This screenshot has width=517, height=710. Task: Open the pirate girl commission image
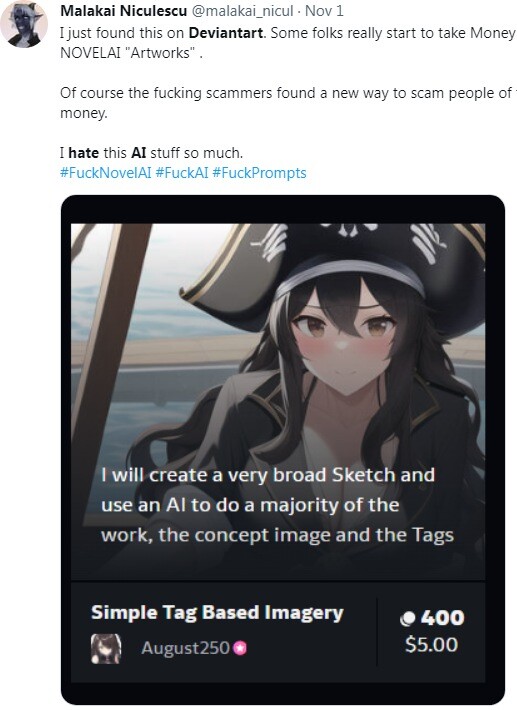pos(278,401)
